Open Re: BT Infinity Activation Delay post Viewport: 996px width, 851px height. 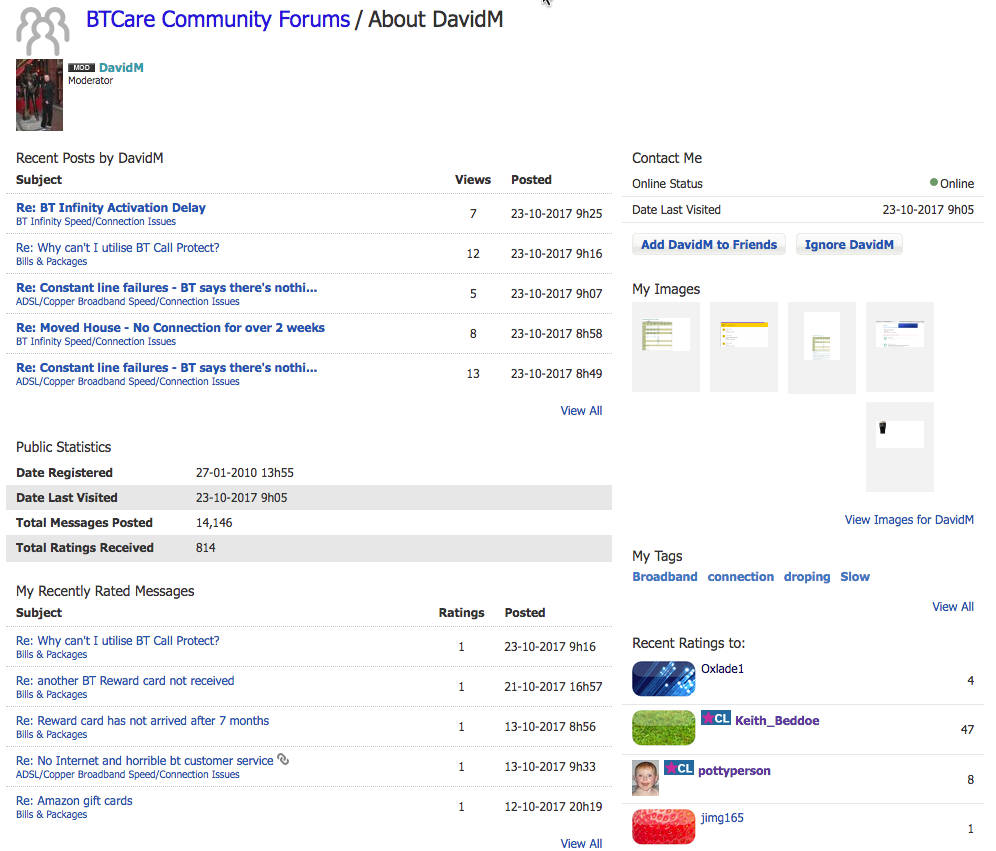point(111,208)
